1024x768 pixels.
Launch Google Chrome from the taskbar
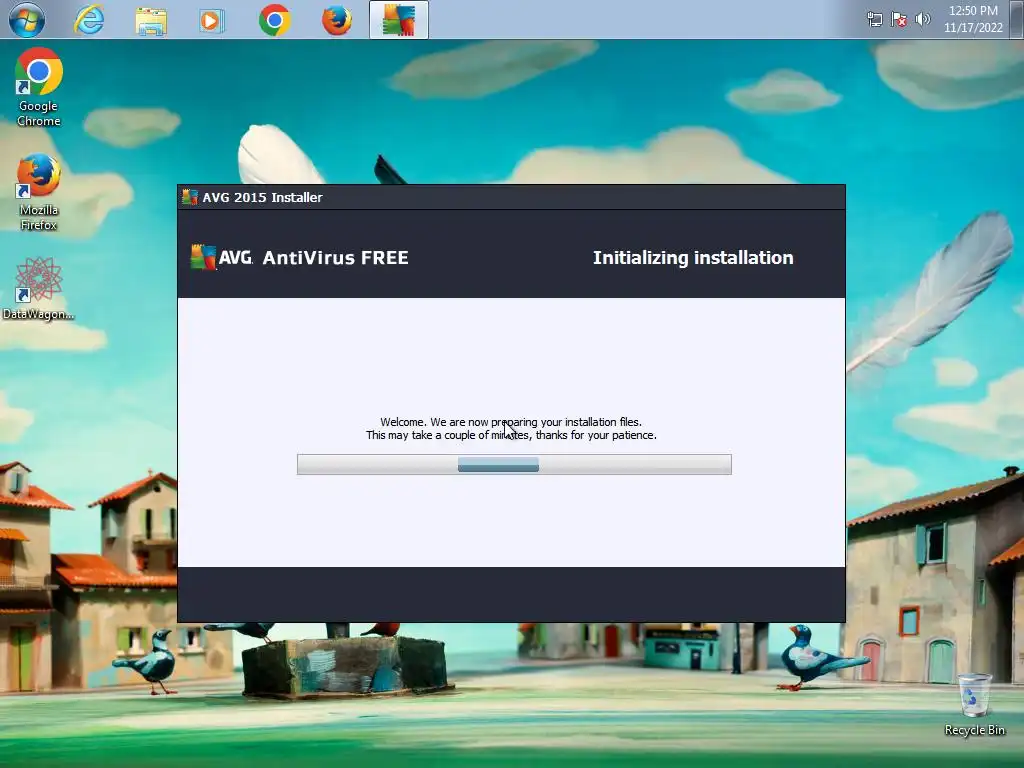coord(275,20)
